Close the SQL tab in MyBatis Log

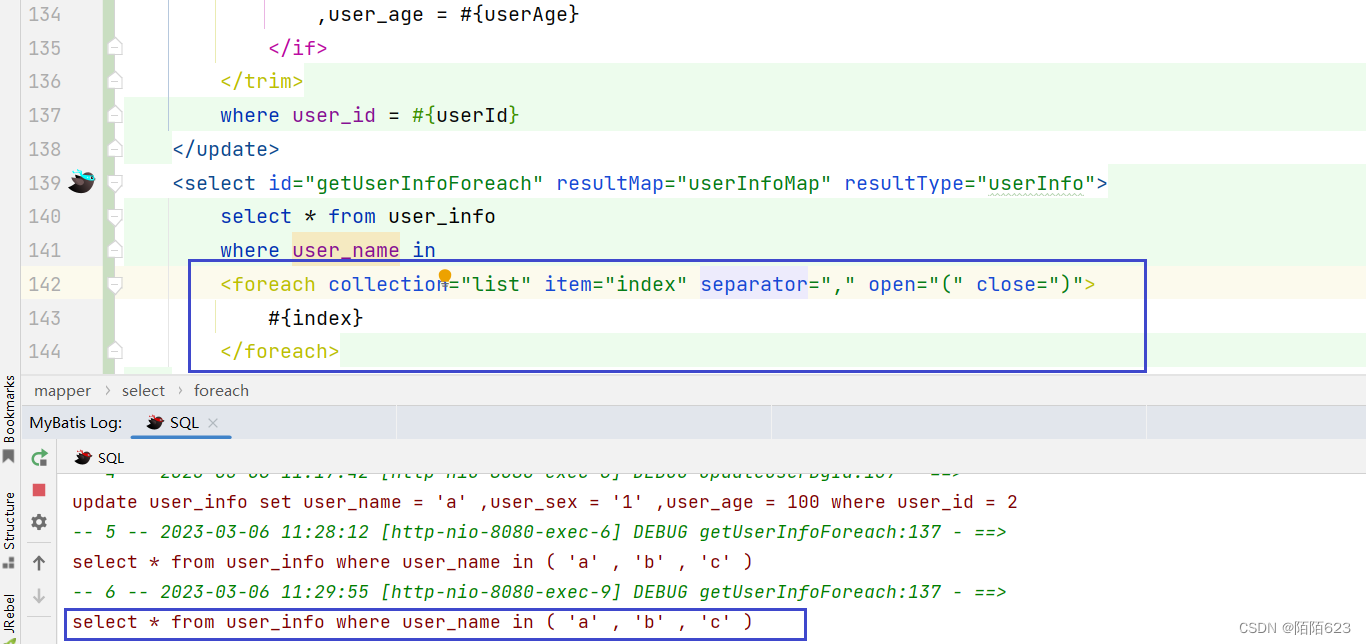pyautogui.click(x=213, y=423)
